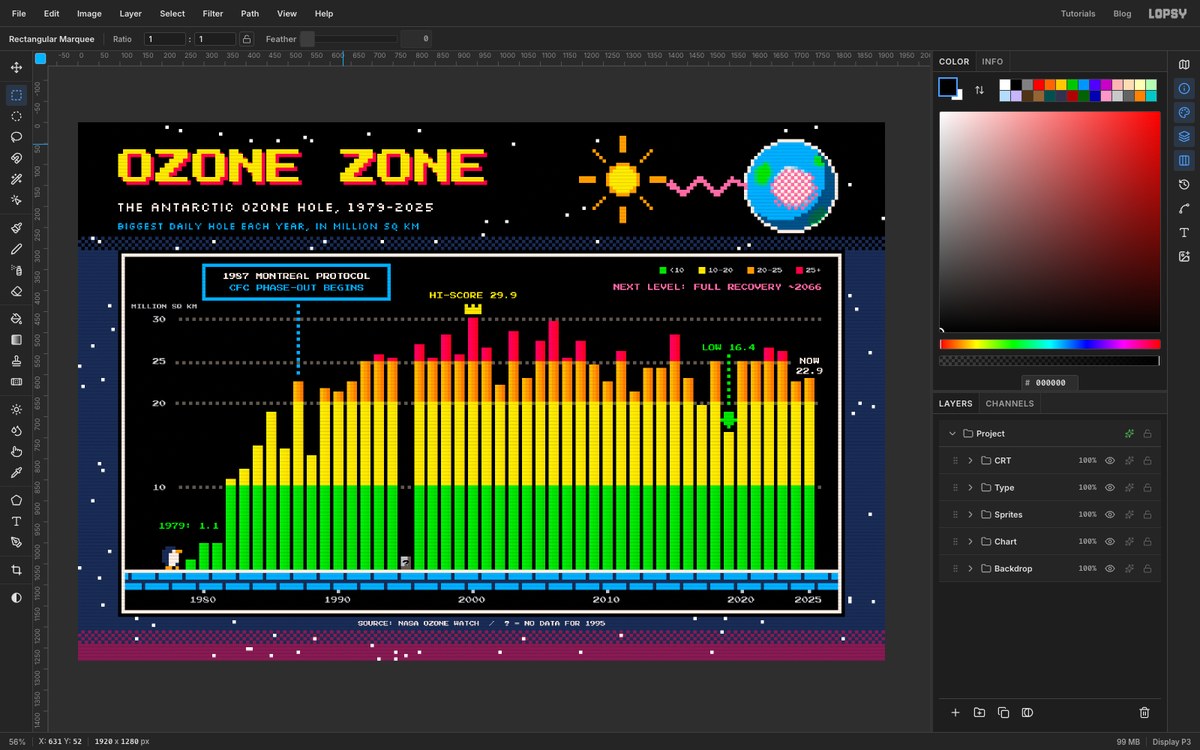Add a layer mask
Screen dimensions: 1200x750
[x=1027, y=712]
